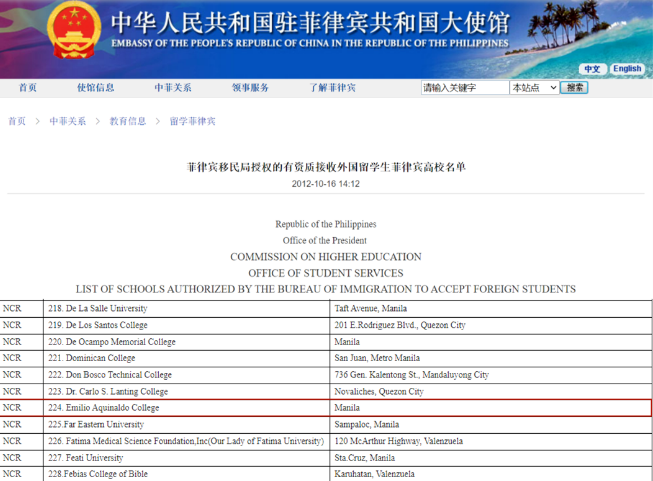Open the 使馆信息 menu item
The width and height of the screenshot is (653, 481).
96,88
